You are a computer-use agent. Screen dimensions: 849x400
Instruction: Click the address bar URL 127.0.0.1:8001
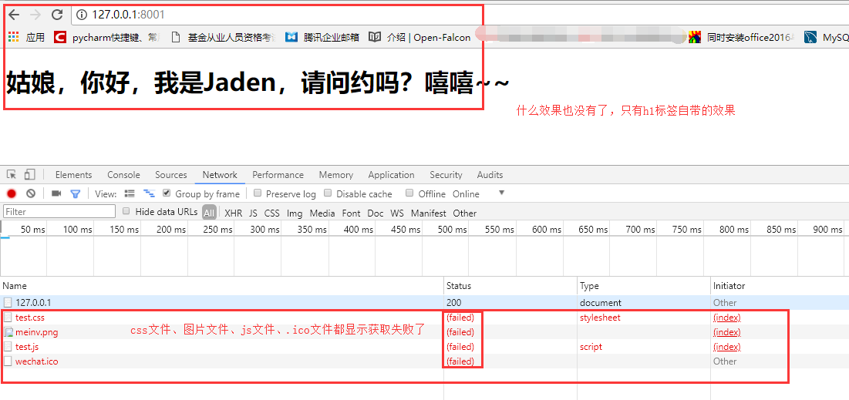pos(128,15)
